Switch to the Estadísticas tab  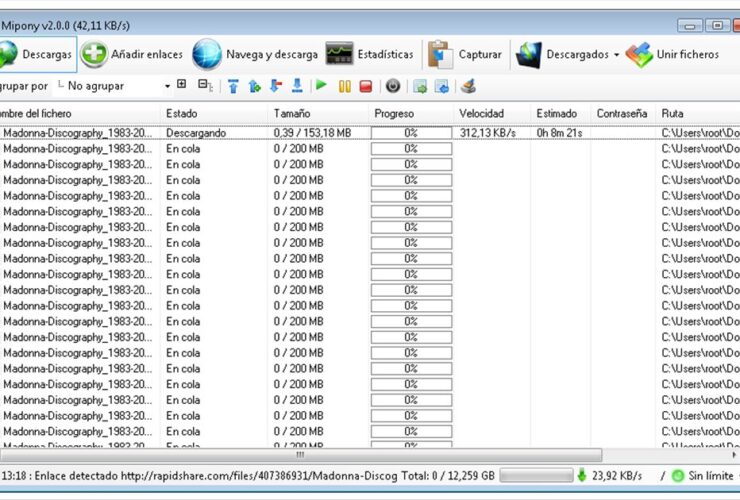pyautogui.click(x=370, y=54)
